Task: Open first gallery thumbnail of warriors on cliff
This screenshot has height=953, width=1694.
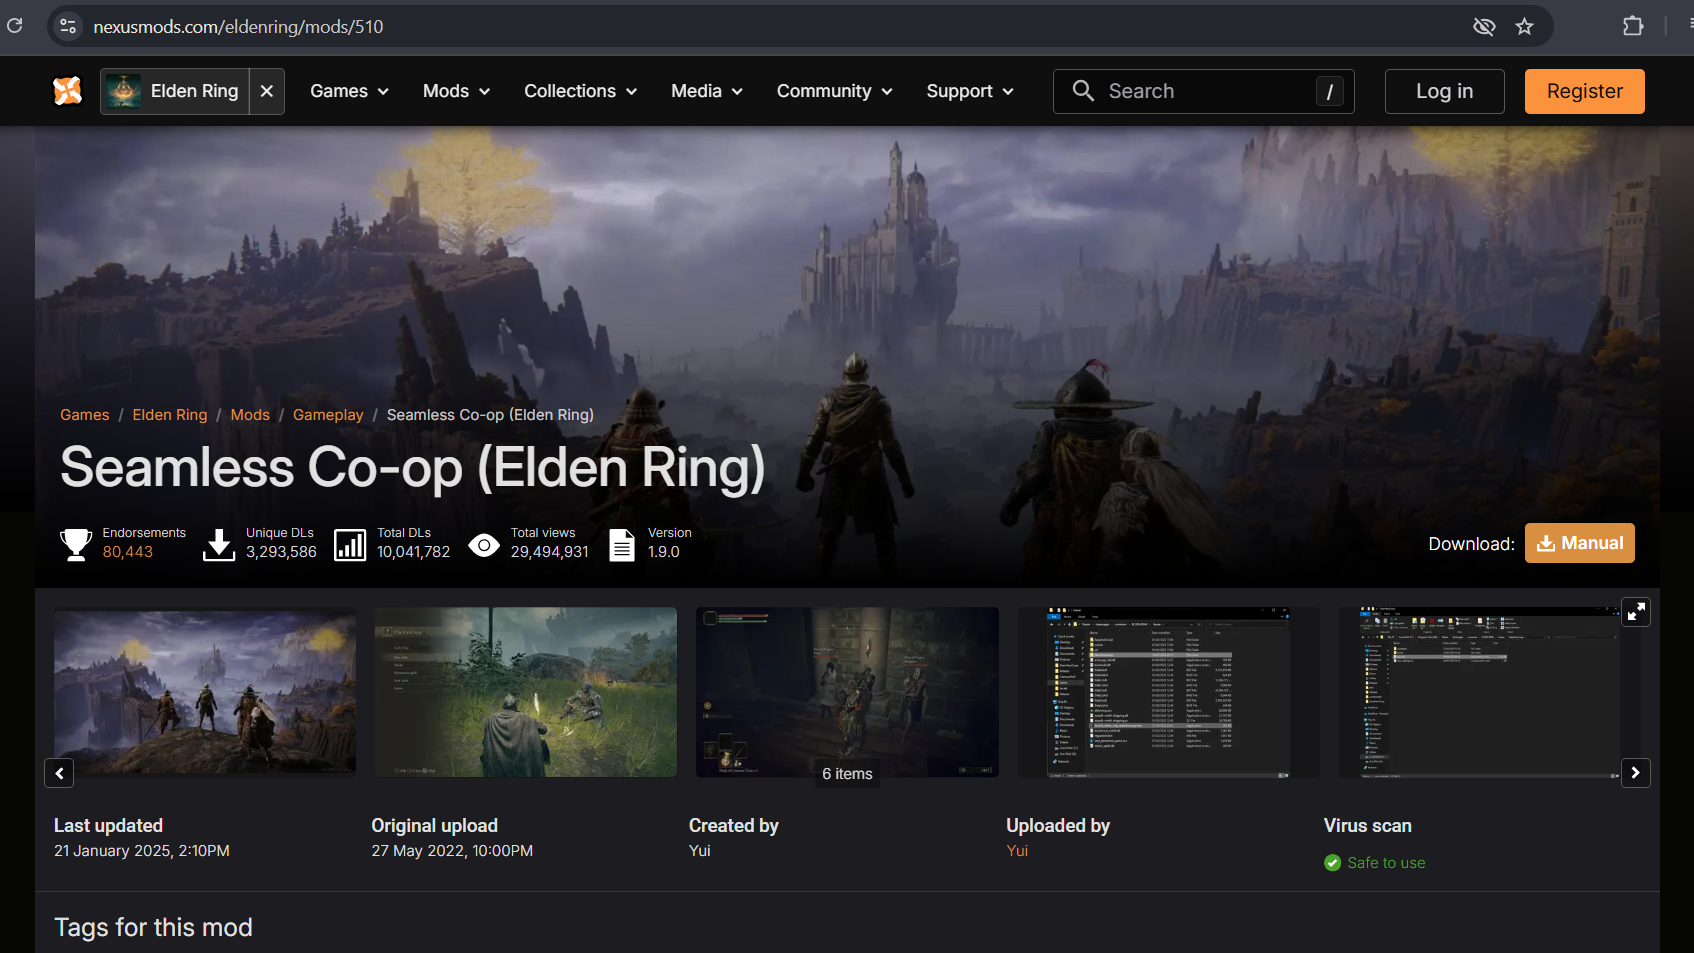Action: tap(205, 691)
